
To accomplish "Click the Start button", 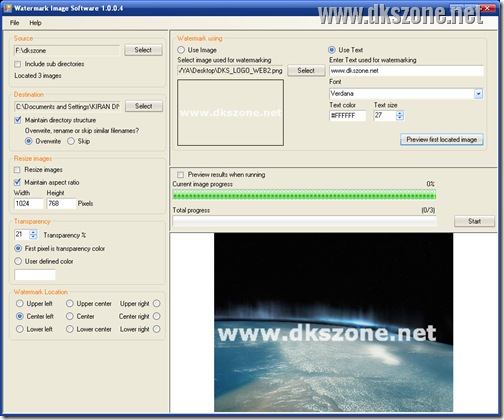I will tap(474, 221).
